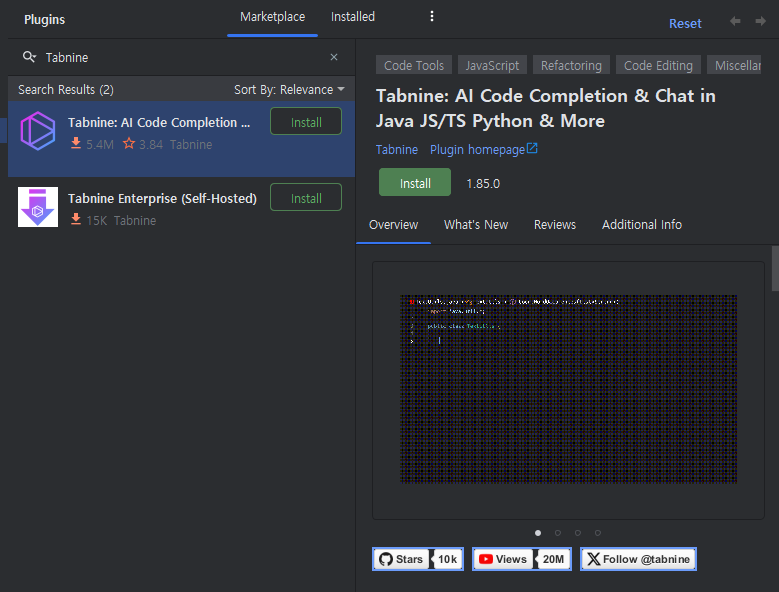
Task: Install Tabnine AI Code Completion from list
Action: click(306, 122)
